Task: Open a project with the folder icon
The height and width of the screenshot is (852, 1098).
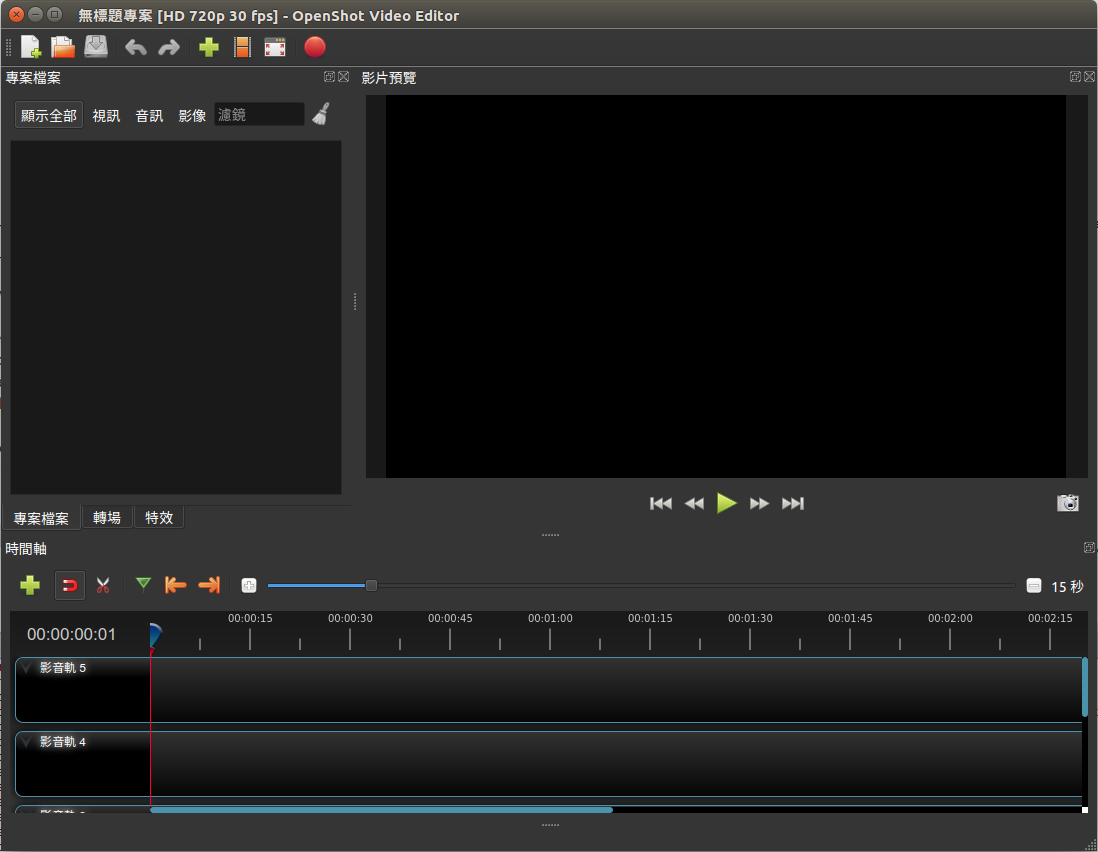Action: click(63, 47)
